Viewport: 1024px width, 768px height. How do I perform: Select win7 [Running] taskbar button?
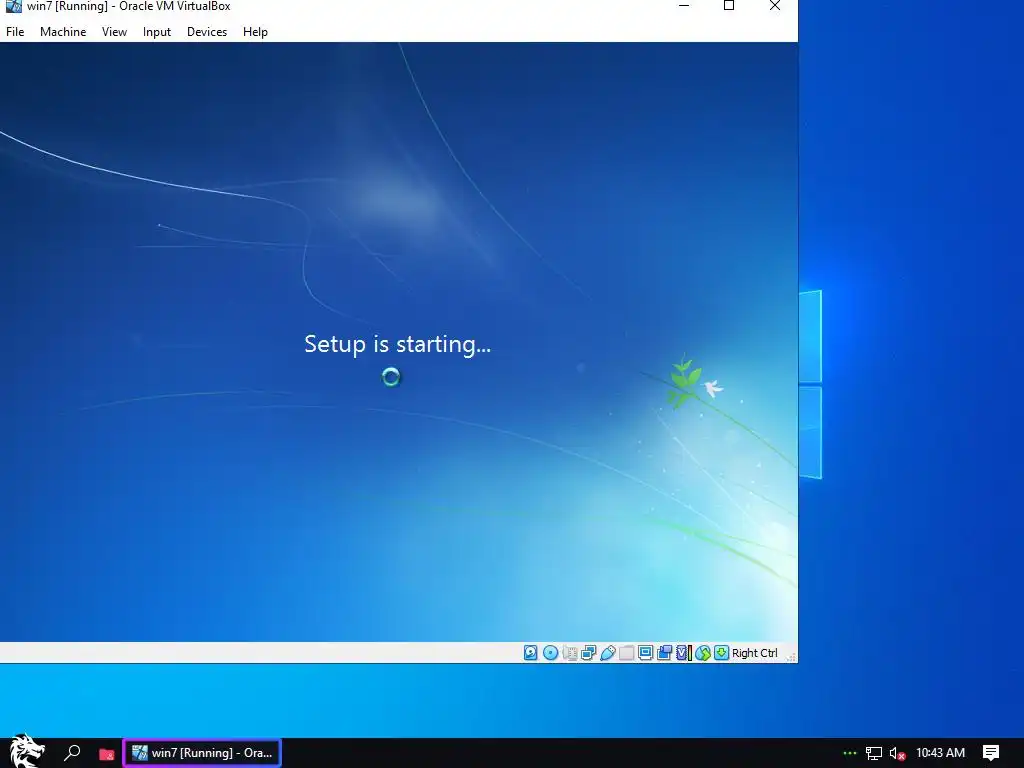[x=202, y=753]
